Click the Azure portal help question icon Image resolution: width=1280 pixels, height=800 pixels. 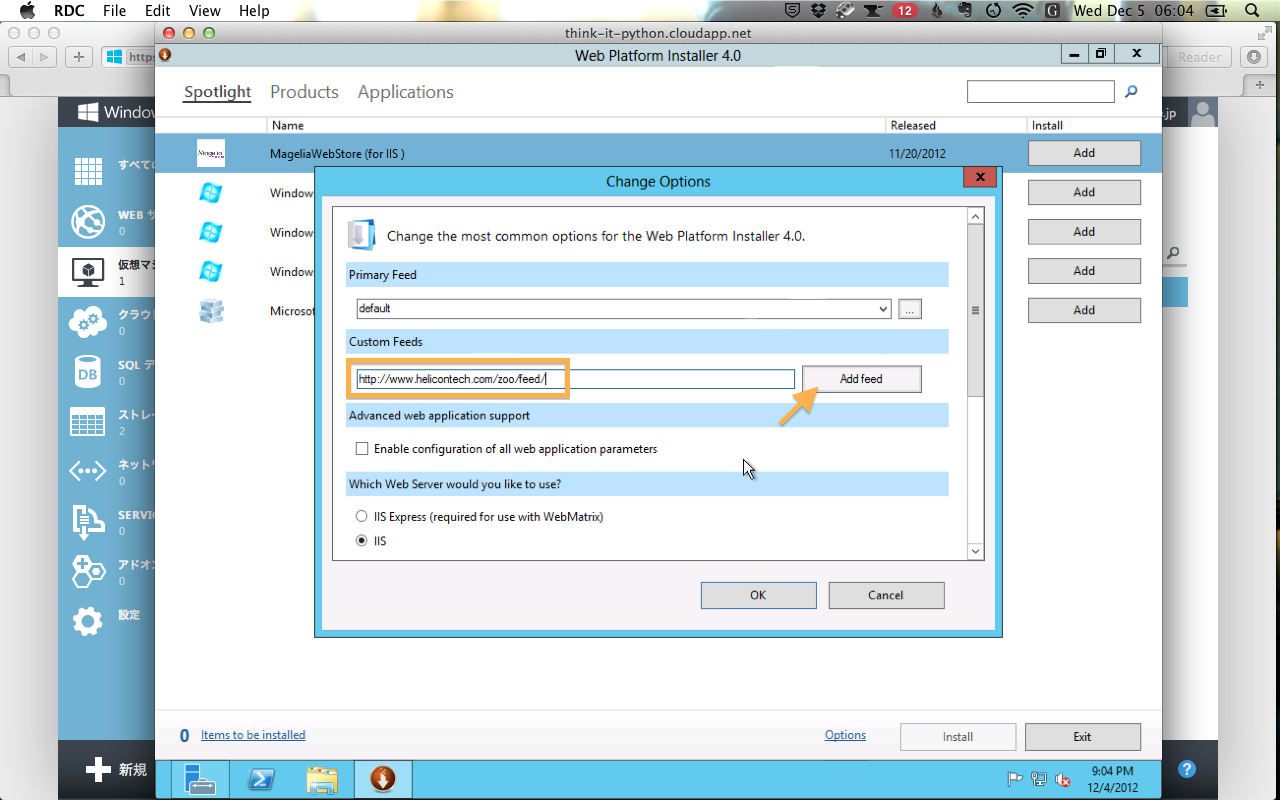(x=1187, y=769)
